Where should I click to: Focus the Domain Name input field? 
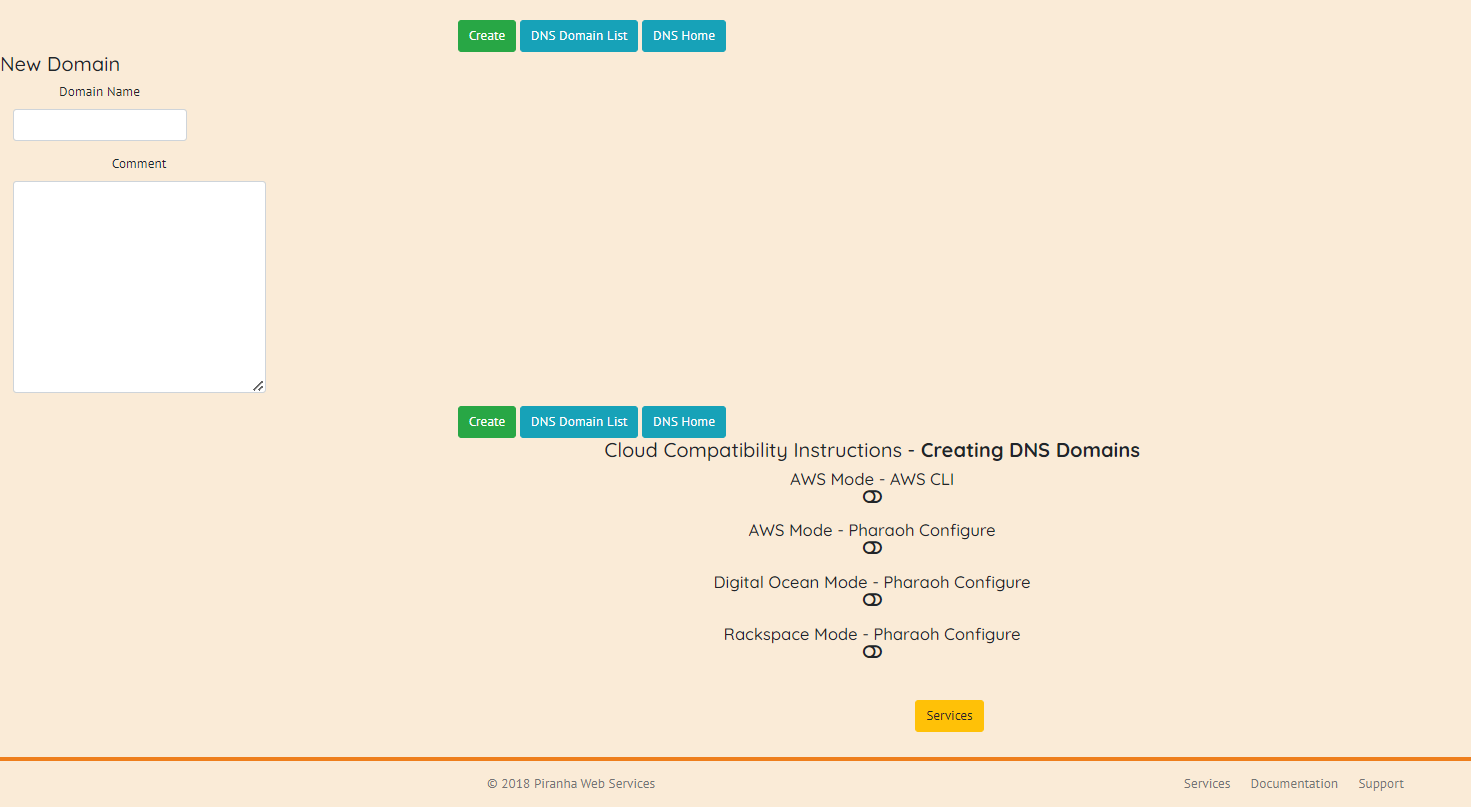100,125
